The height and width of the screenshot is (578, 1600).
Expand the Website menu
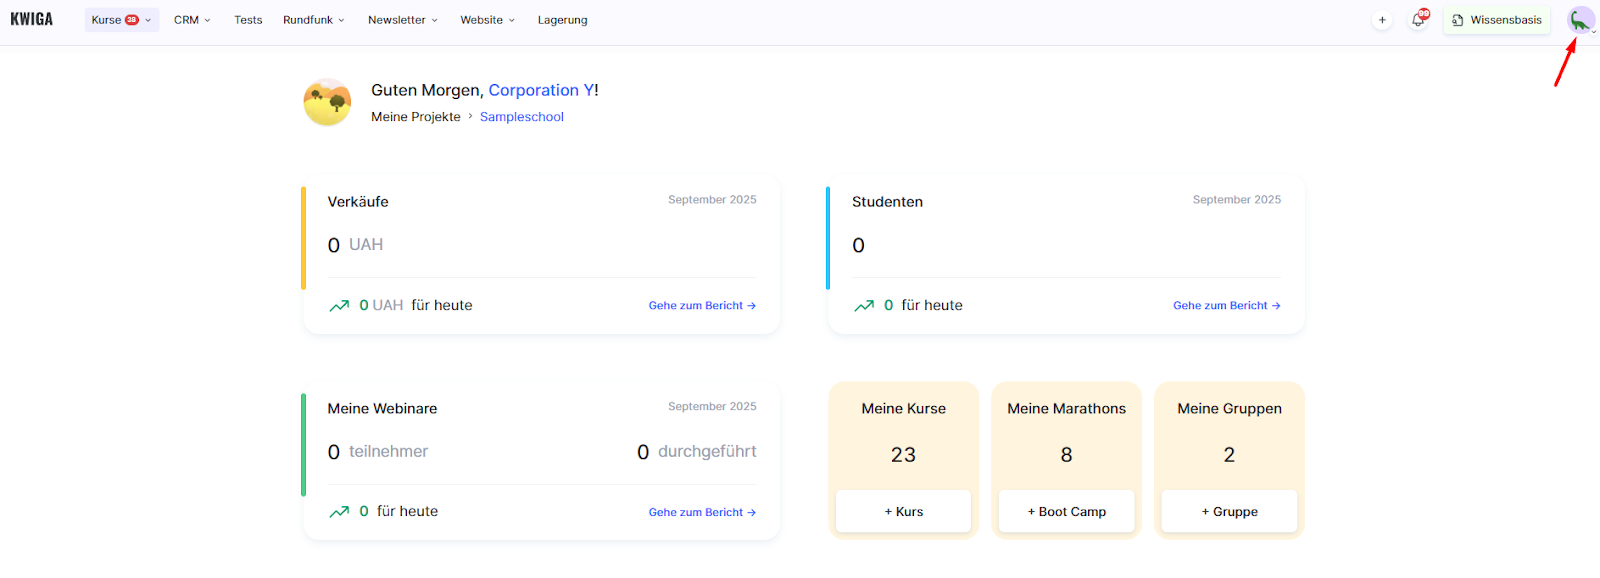pos(487,20)
